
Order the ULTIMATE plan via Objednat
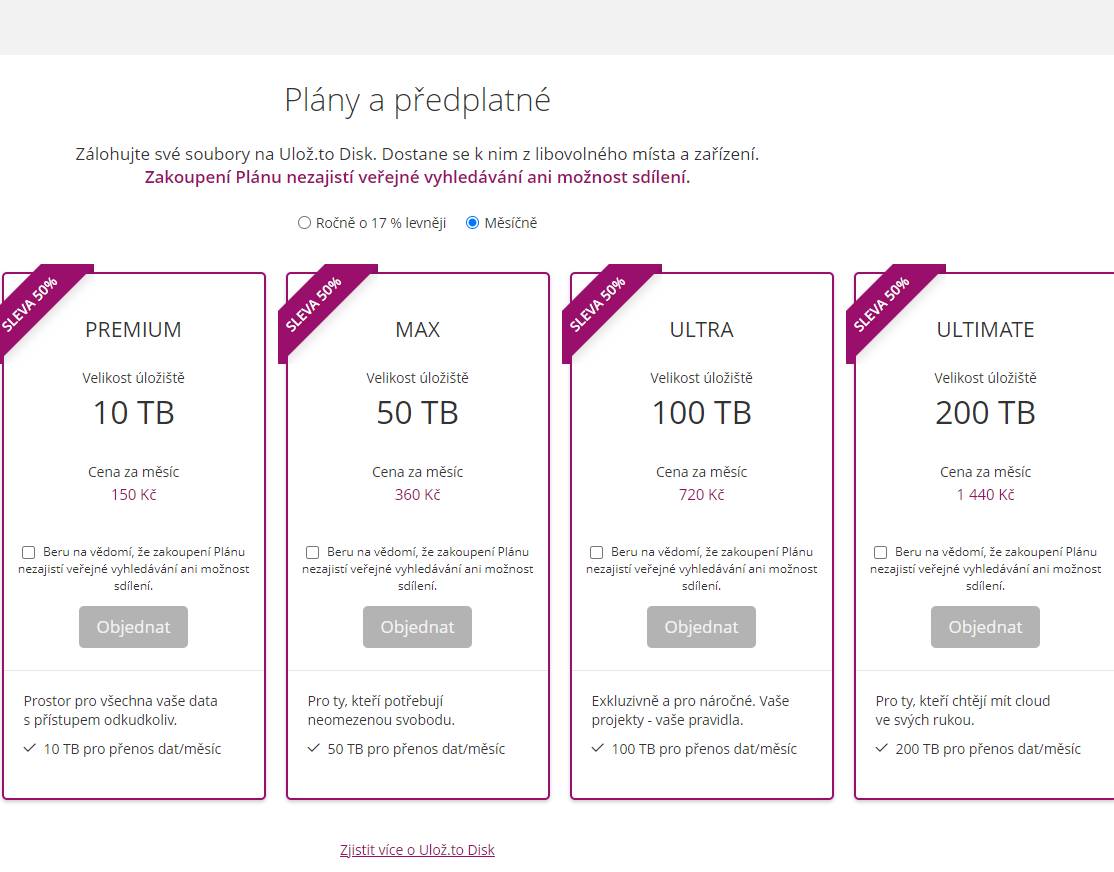pos(985,627)
